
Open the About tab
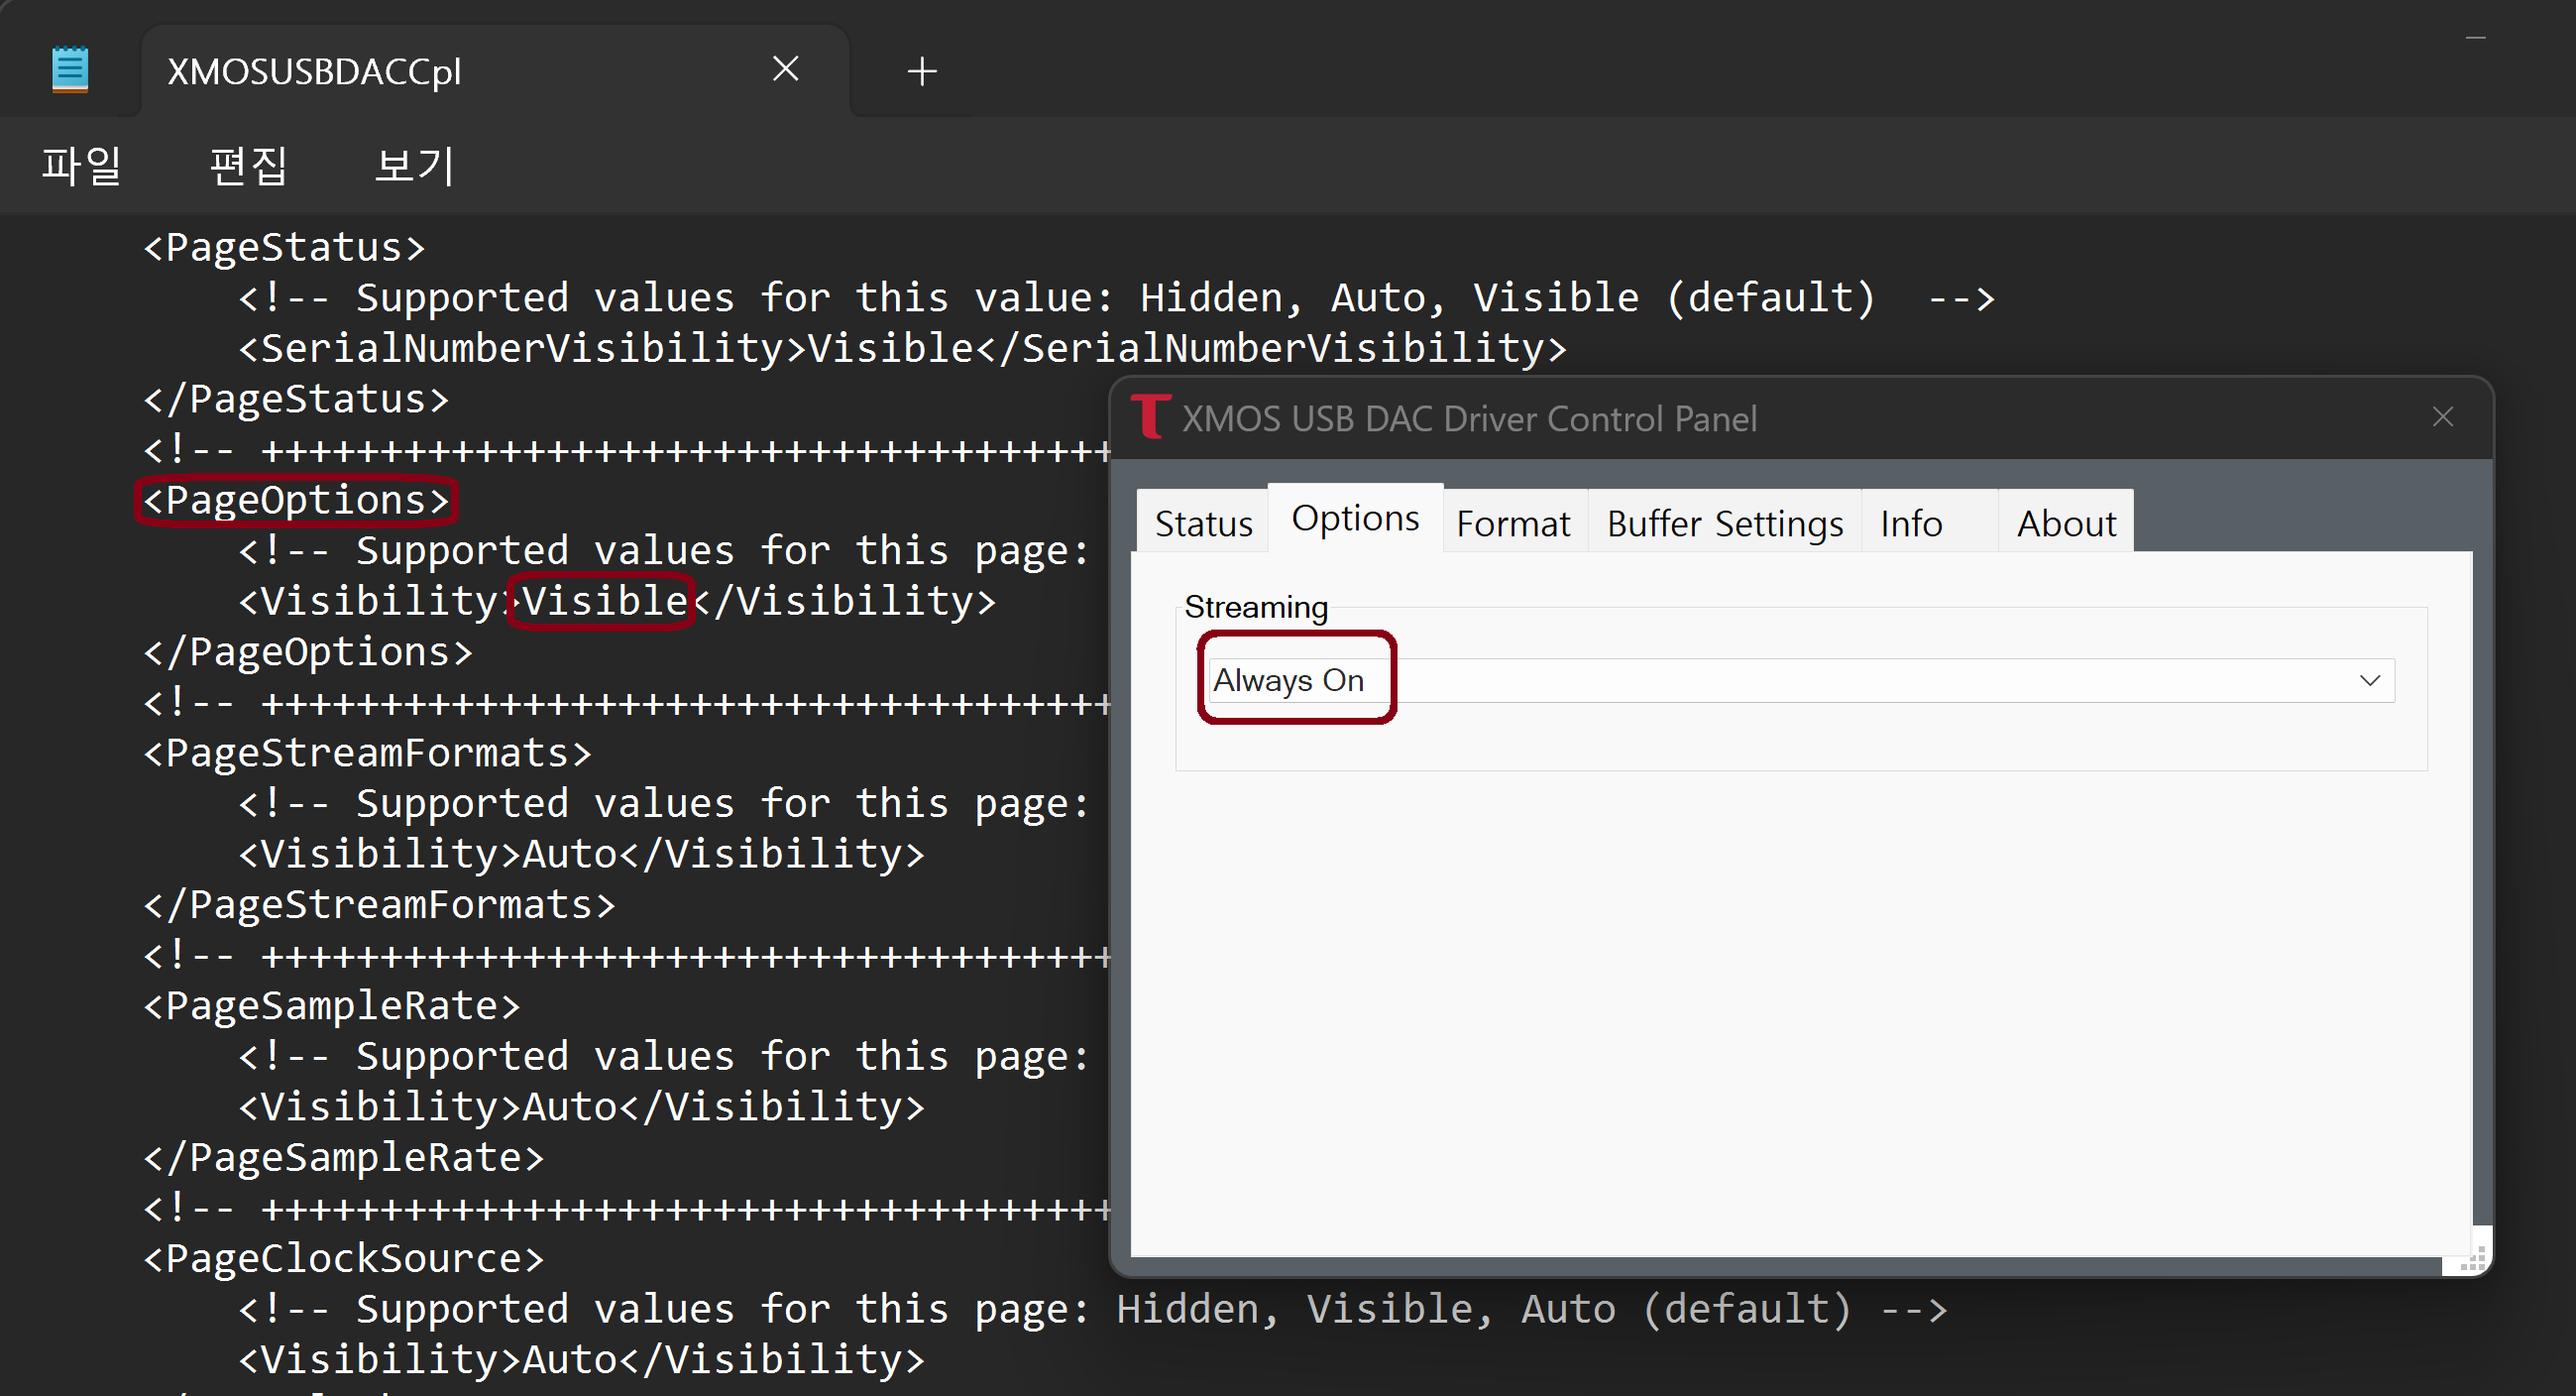coord(2066,523)
